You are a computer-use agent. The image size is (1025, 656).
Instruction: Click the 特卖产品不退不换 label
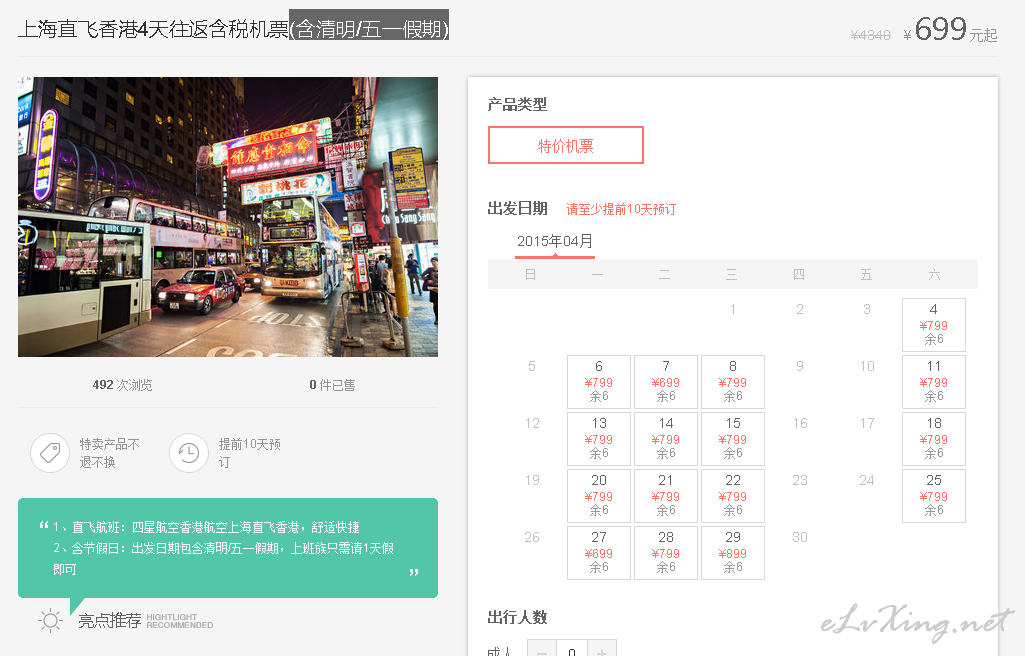pyautogui.click(x=109, y=453)
